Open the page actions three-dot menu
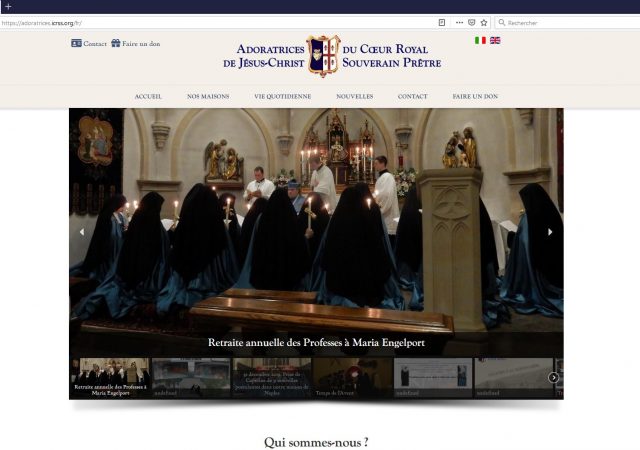This screenshot has height=450, width=640. (x=458, y=22)
